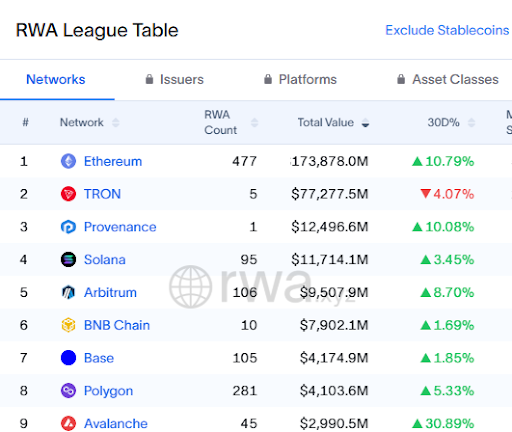Open the Base network link
Image resolution: width=512 pixels, height=432 pixels.
pos(99,358)
